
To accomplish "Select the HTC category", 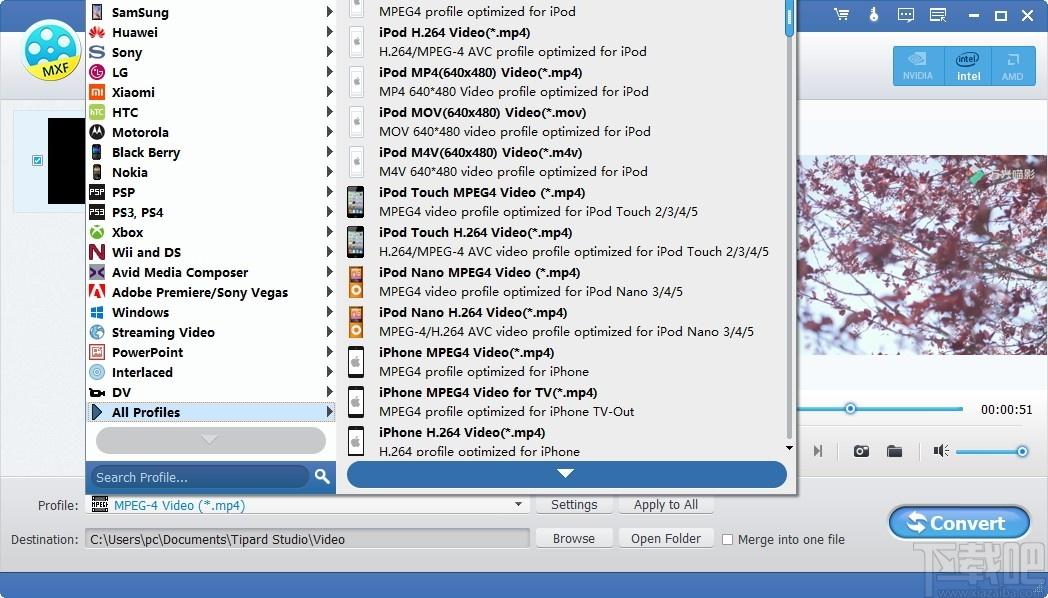I will coord(211,112).
